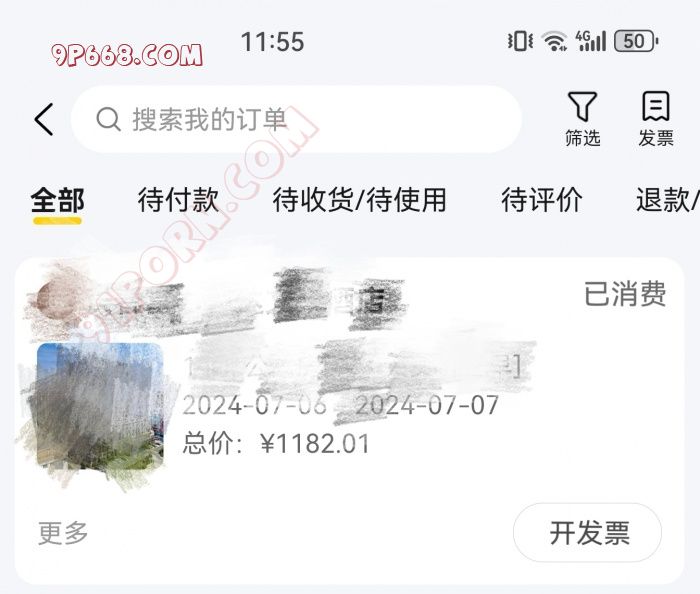Tap the 4G signal strength icon

click(x=591, y=41)
